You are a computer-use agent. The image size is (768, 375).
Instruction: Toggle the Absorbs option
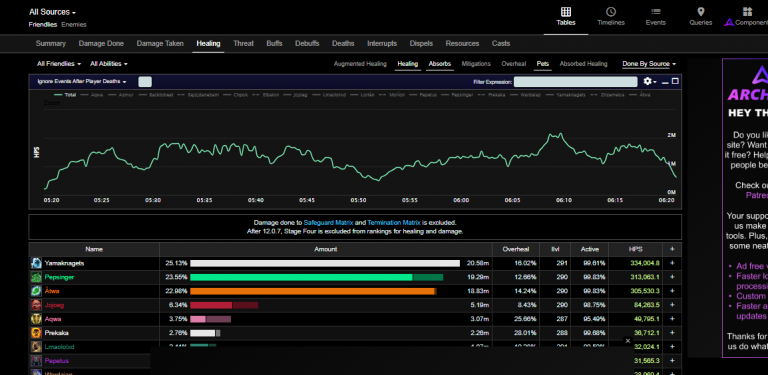pyautogui.click(x=439, y=64)
